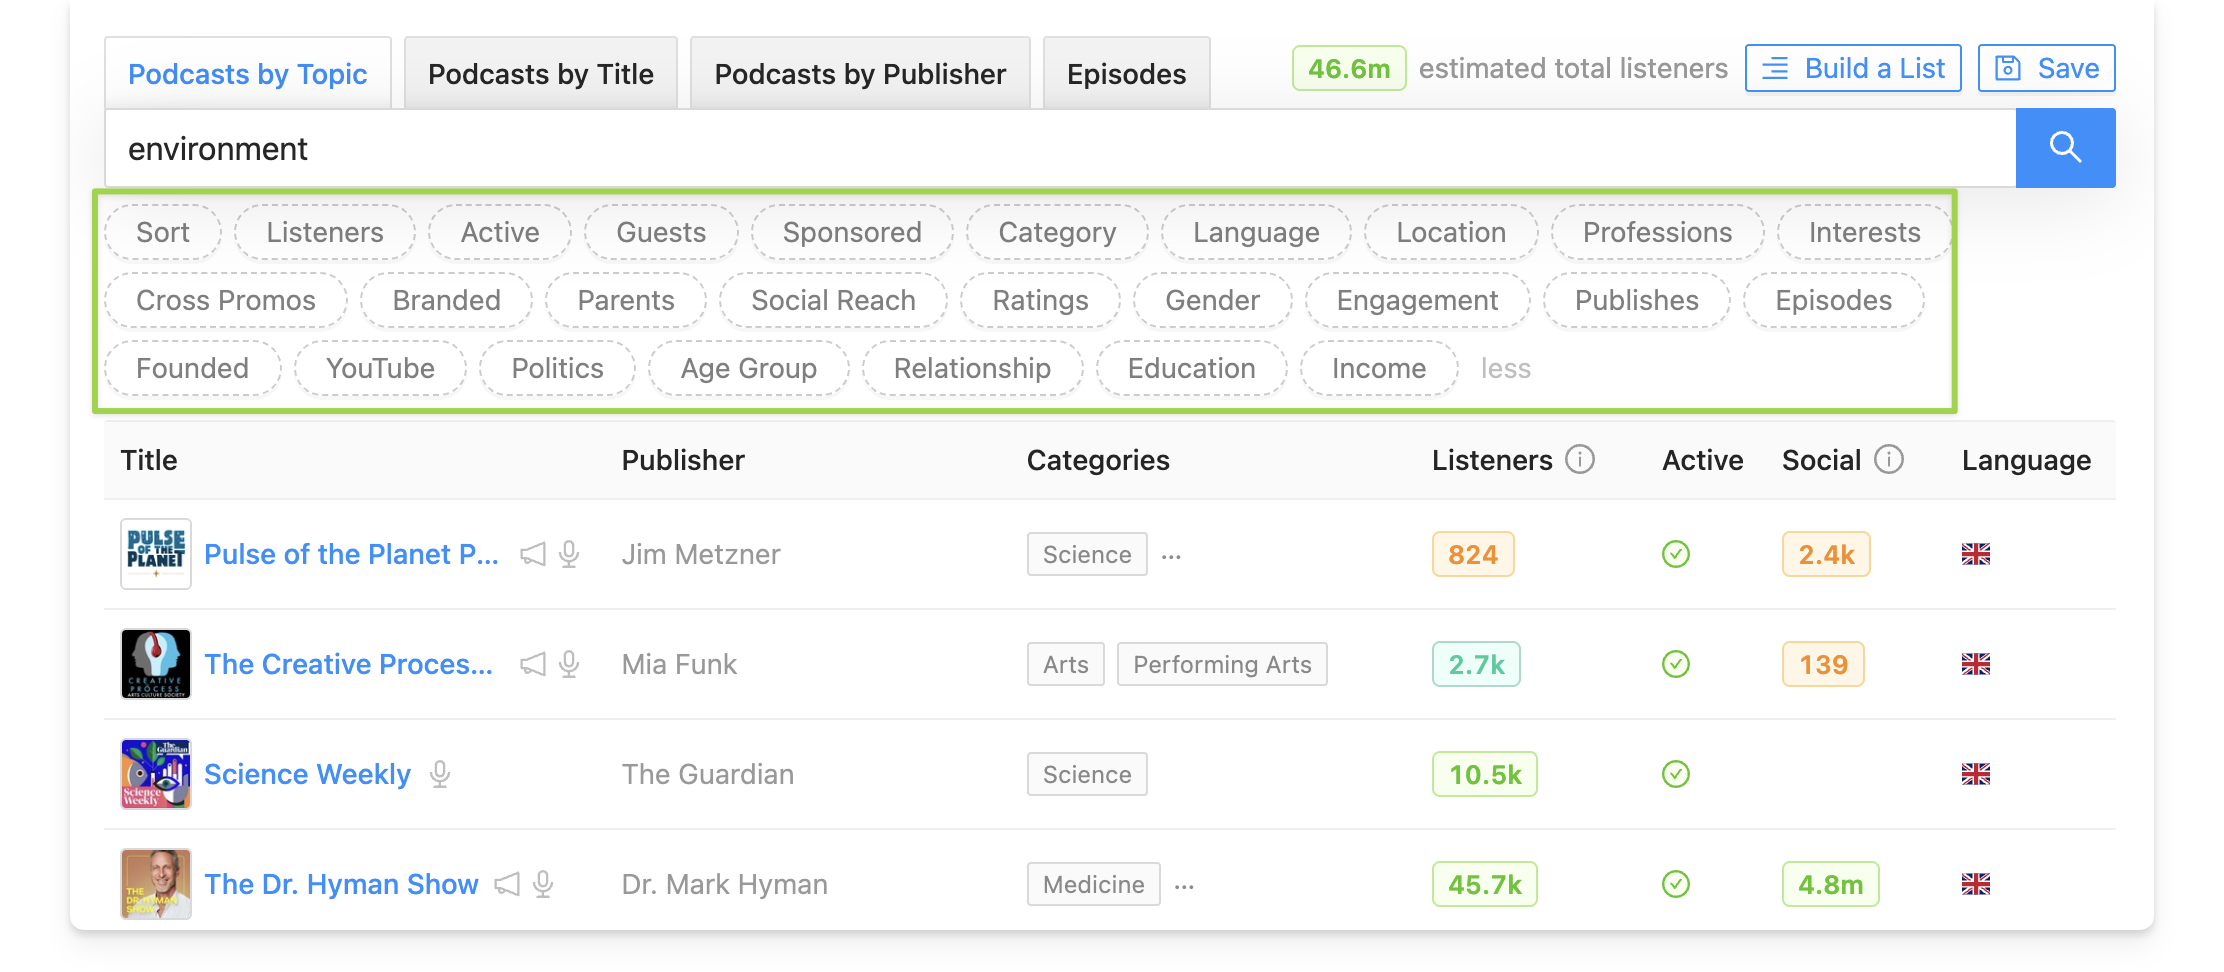Open the Ratings filter

click(x=1040, y=300)
